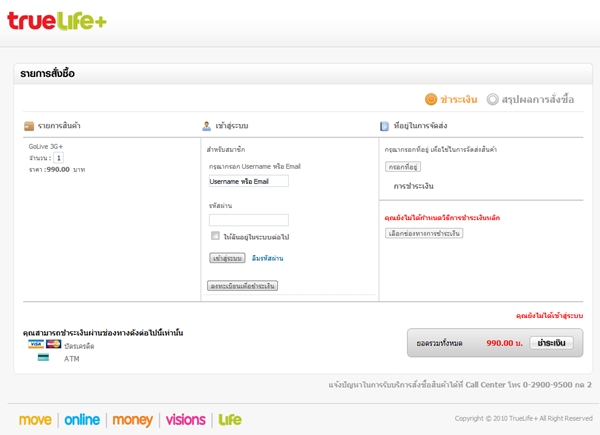Image resolution: width=600 pixels, height=435 pixels.
Task: Select the ชำระเงิน step radio indicator
Action: click(431, 99)
